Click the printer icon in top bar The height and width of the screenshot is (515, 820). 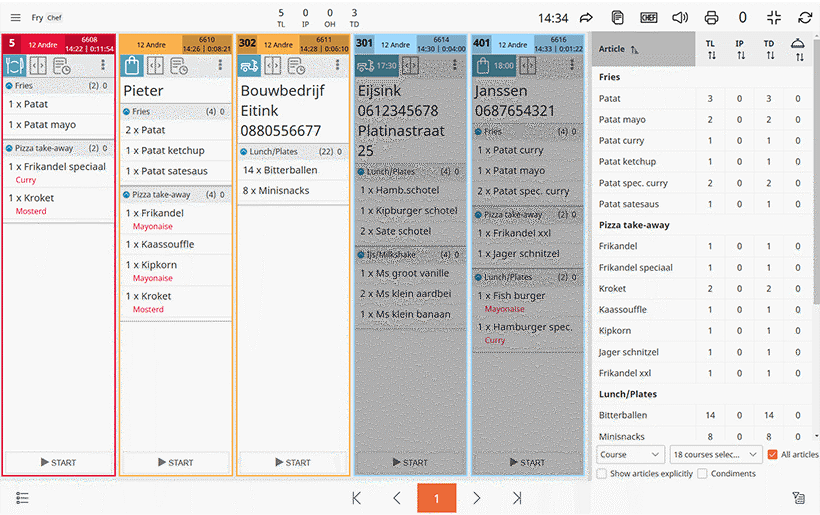point(711,17)
